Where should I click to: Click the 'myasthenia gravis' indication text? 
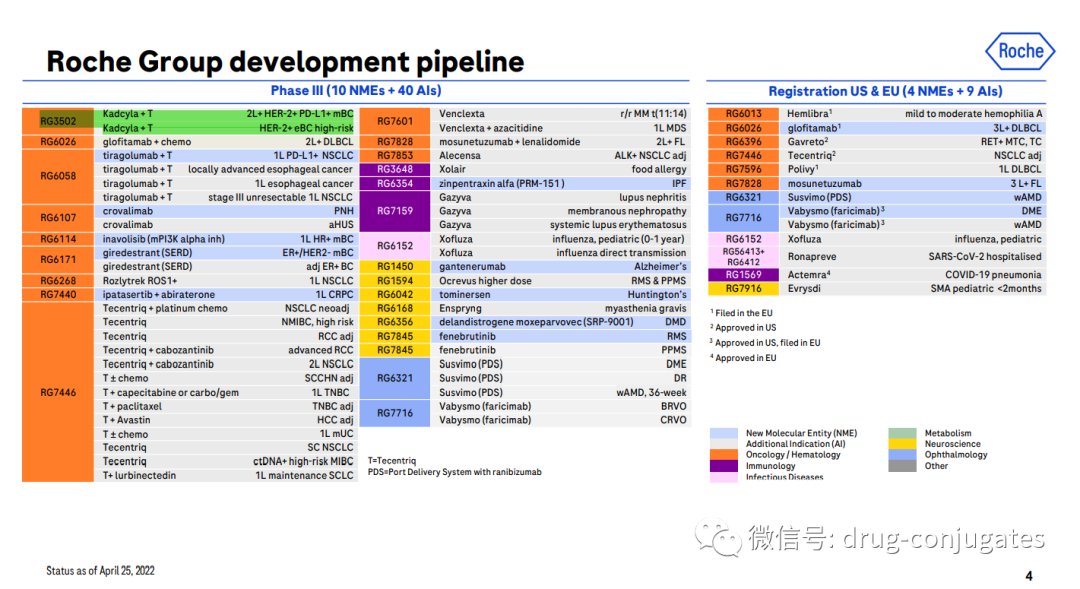coord(645,309)
